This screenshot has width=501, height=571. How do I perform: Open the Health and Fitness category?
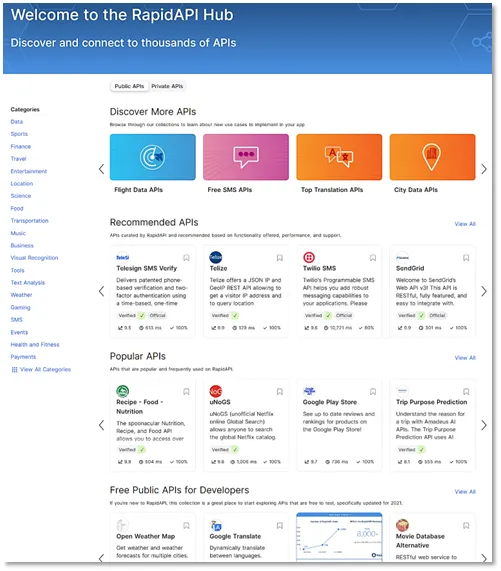coord(35,344)
